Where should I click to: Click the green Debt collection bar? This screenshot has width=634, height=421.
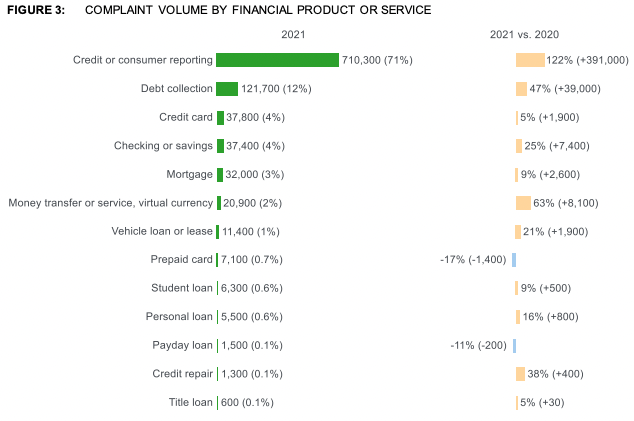tap(227, 89)
